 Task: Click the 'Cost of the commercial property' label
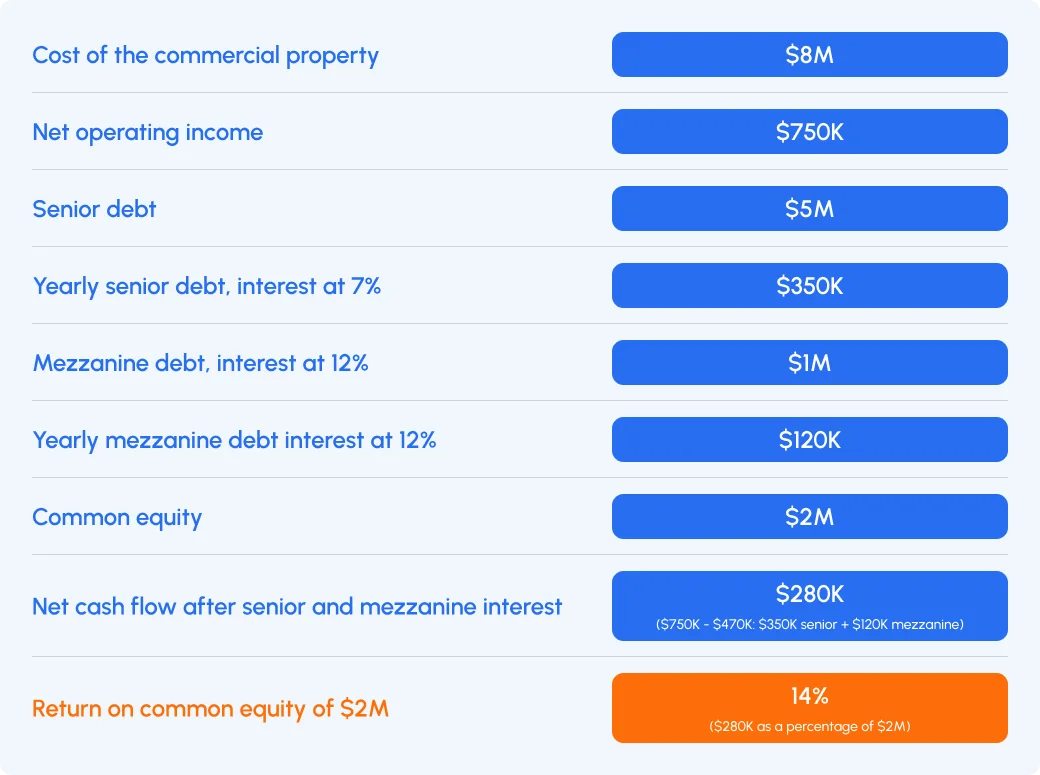pyautogui.click(x=206, y=55)
